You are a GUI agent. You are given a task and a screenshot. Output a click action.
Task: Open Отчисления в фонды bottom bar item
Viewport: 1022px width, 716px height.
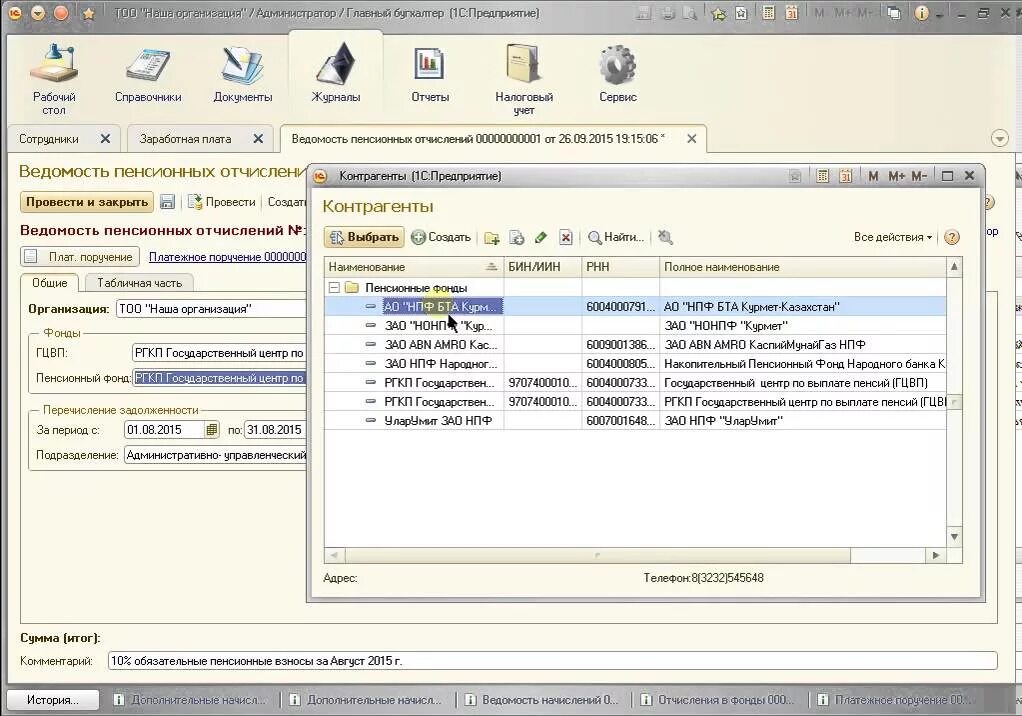(718, 700)
